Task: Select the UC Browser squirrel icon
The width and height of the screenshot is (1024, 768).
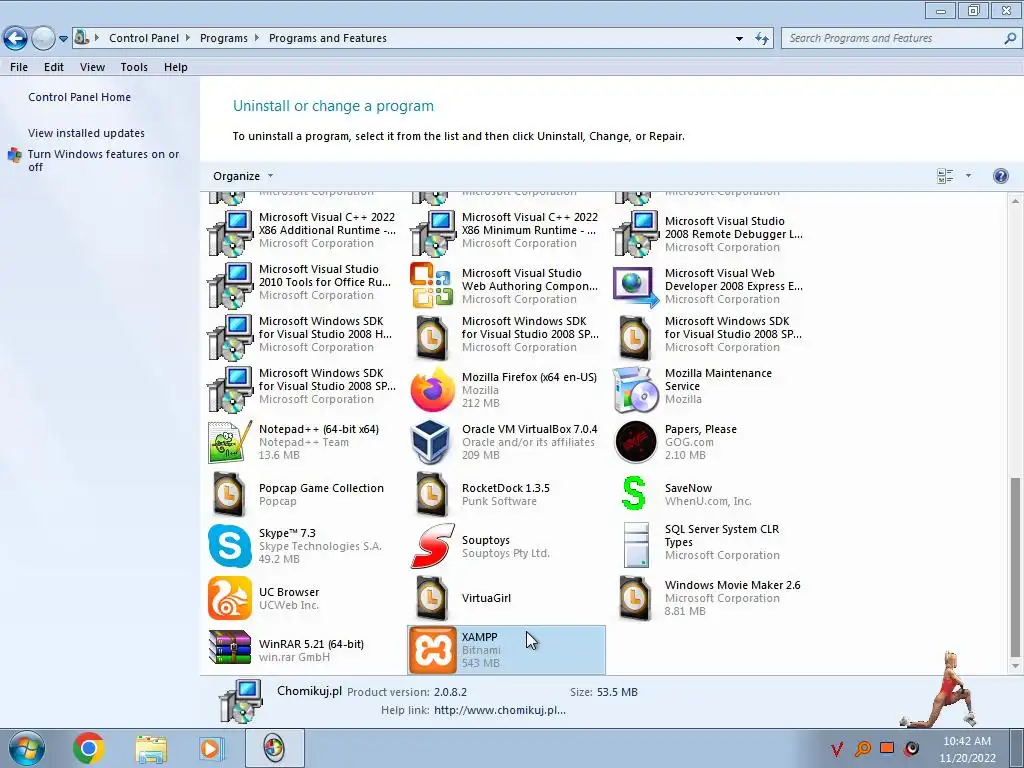Action: (x=229, y=598)
